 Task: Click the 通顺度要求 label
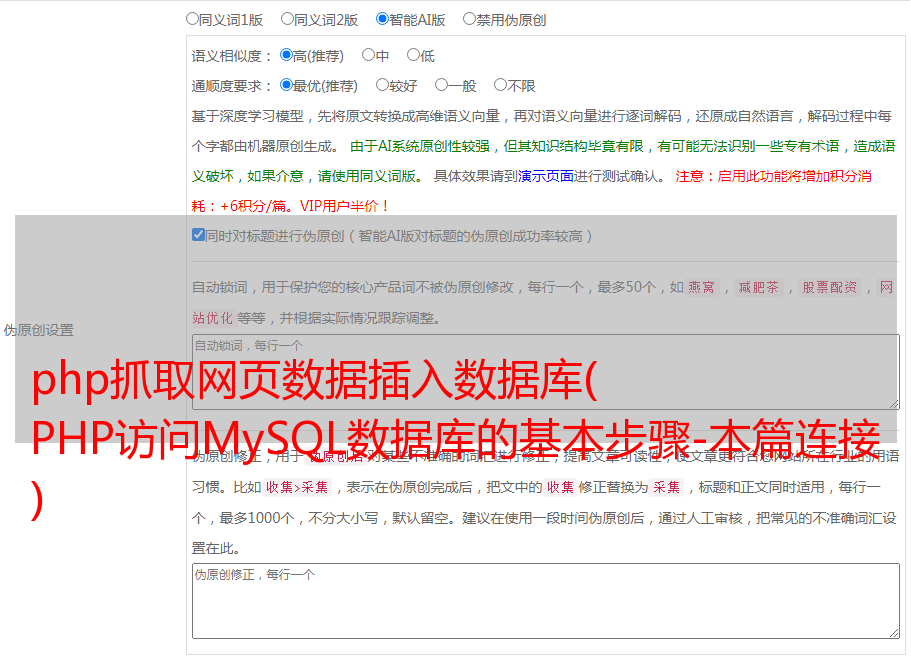point(232,86)
